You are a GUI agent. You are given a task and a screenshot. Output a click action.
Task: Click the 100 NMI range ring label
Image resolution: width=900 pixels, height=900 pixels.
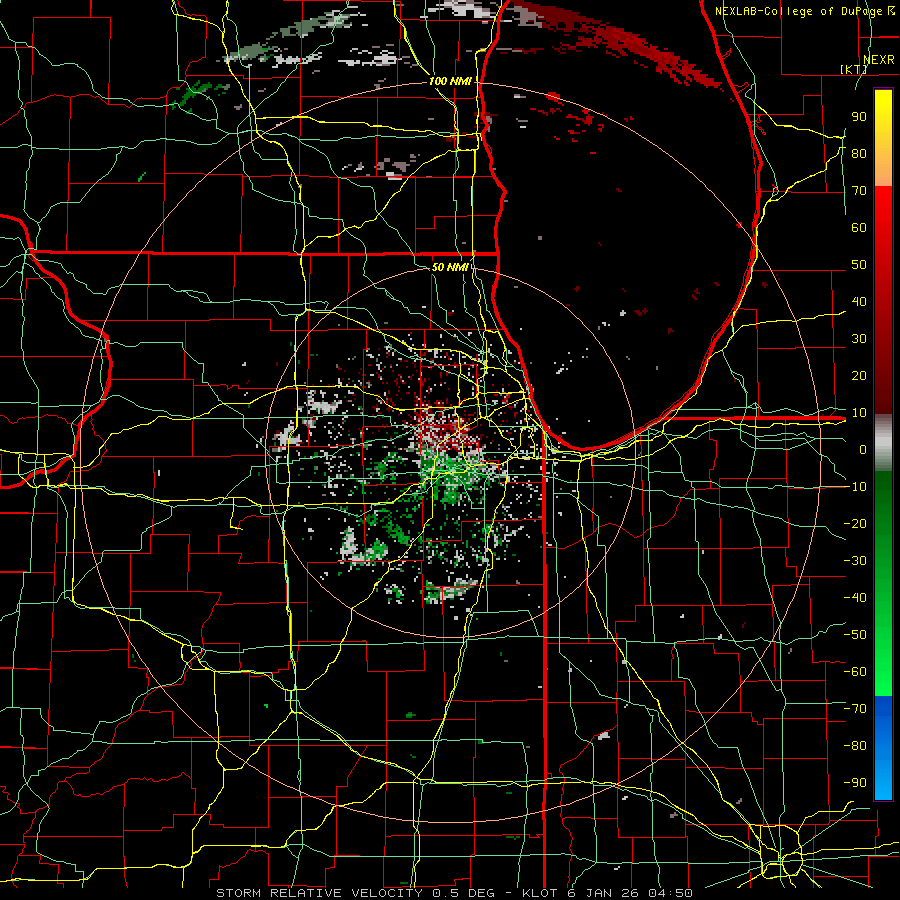click(x=450, y=81)
